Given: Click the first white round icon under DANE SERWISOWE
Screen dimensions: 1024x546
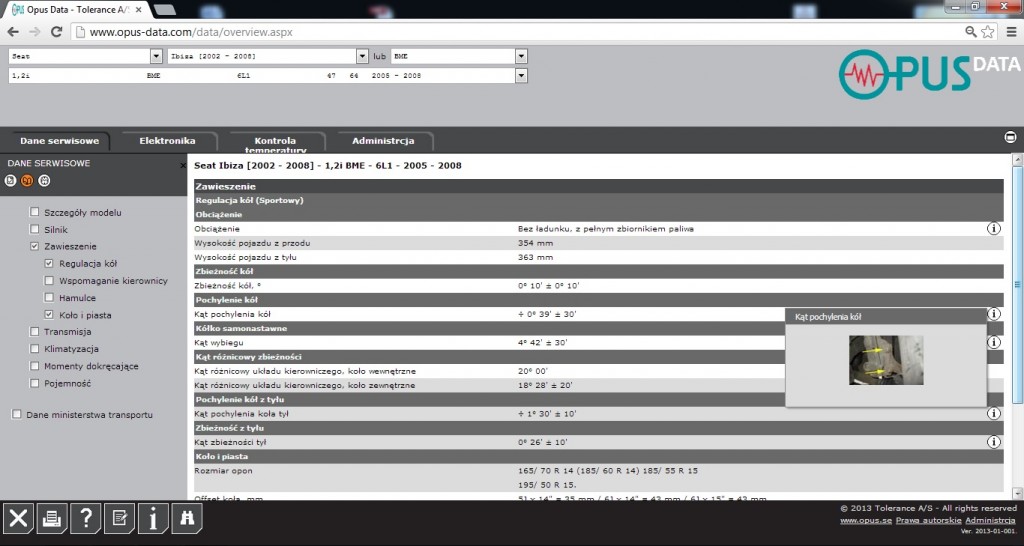Looking at the screenshot, I should point(10,181).
